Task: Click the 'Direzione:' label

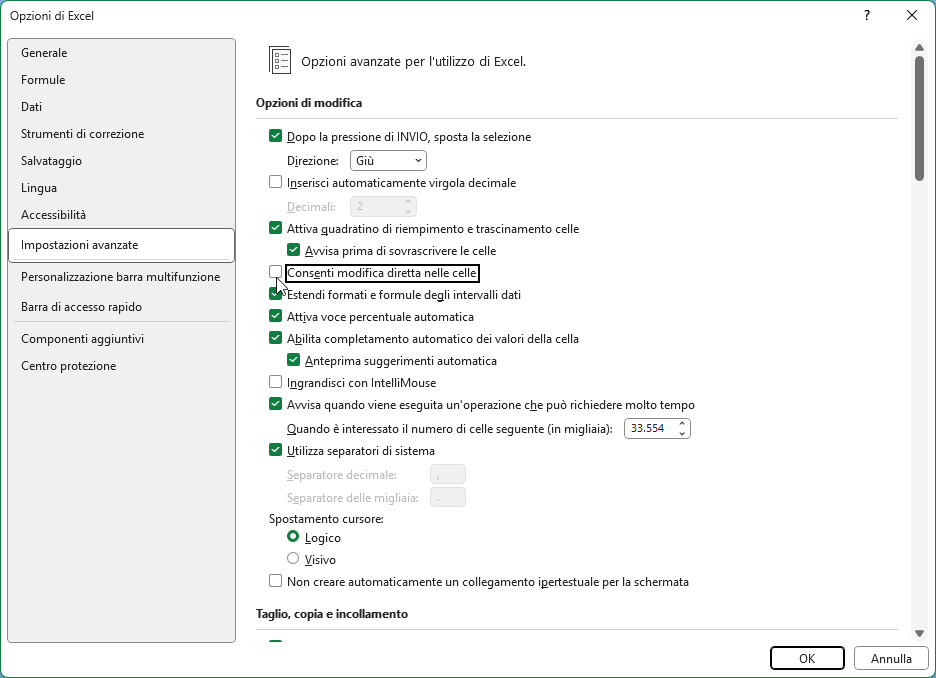Action: (x=313, y=161)
